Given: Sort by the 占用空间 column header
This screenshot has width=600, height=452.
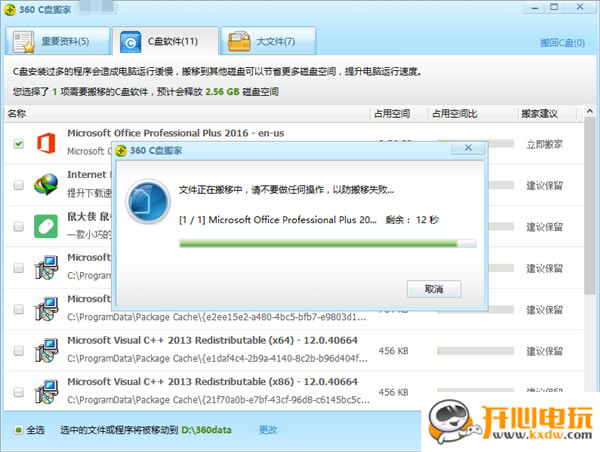Looking at the screenshot, I should (x=392, y=114).
